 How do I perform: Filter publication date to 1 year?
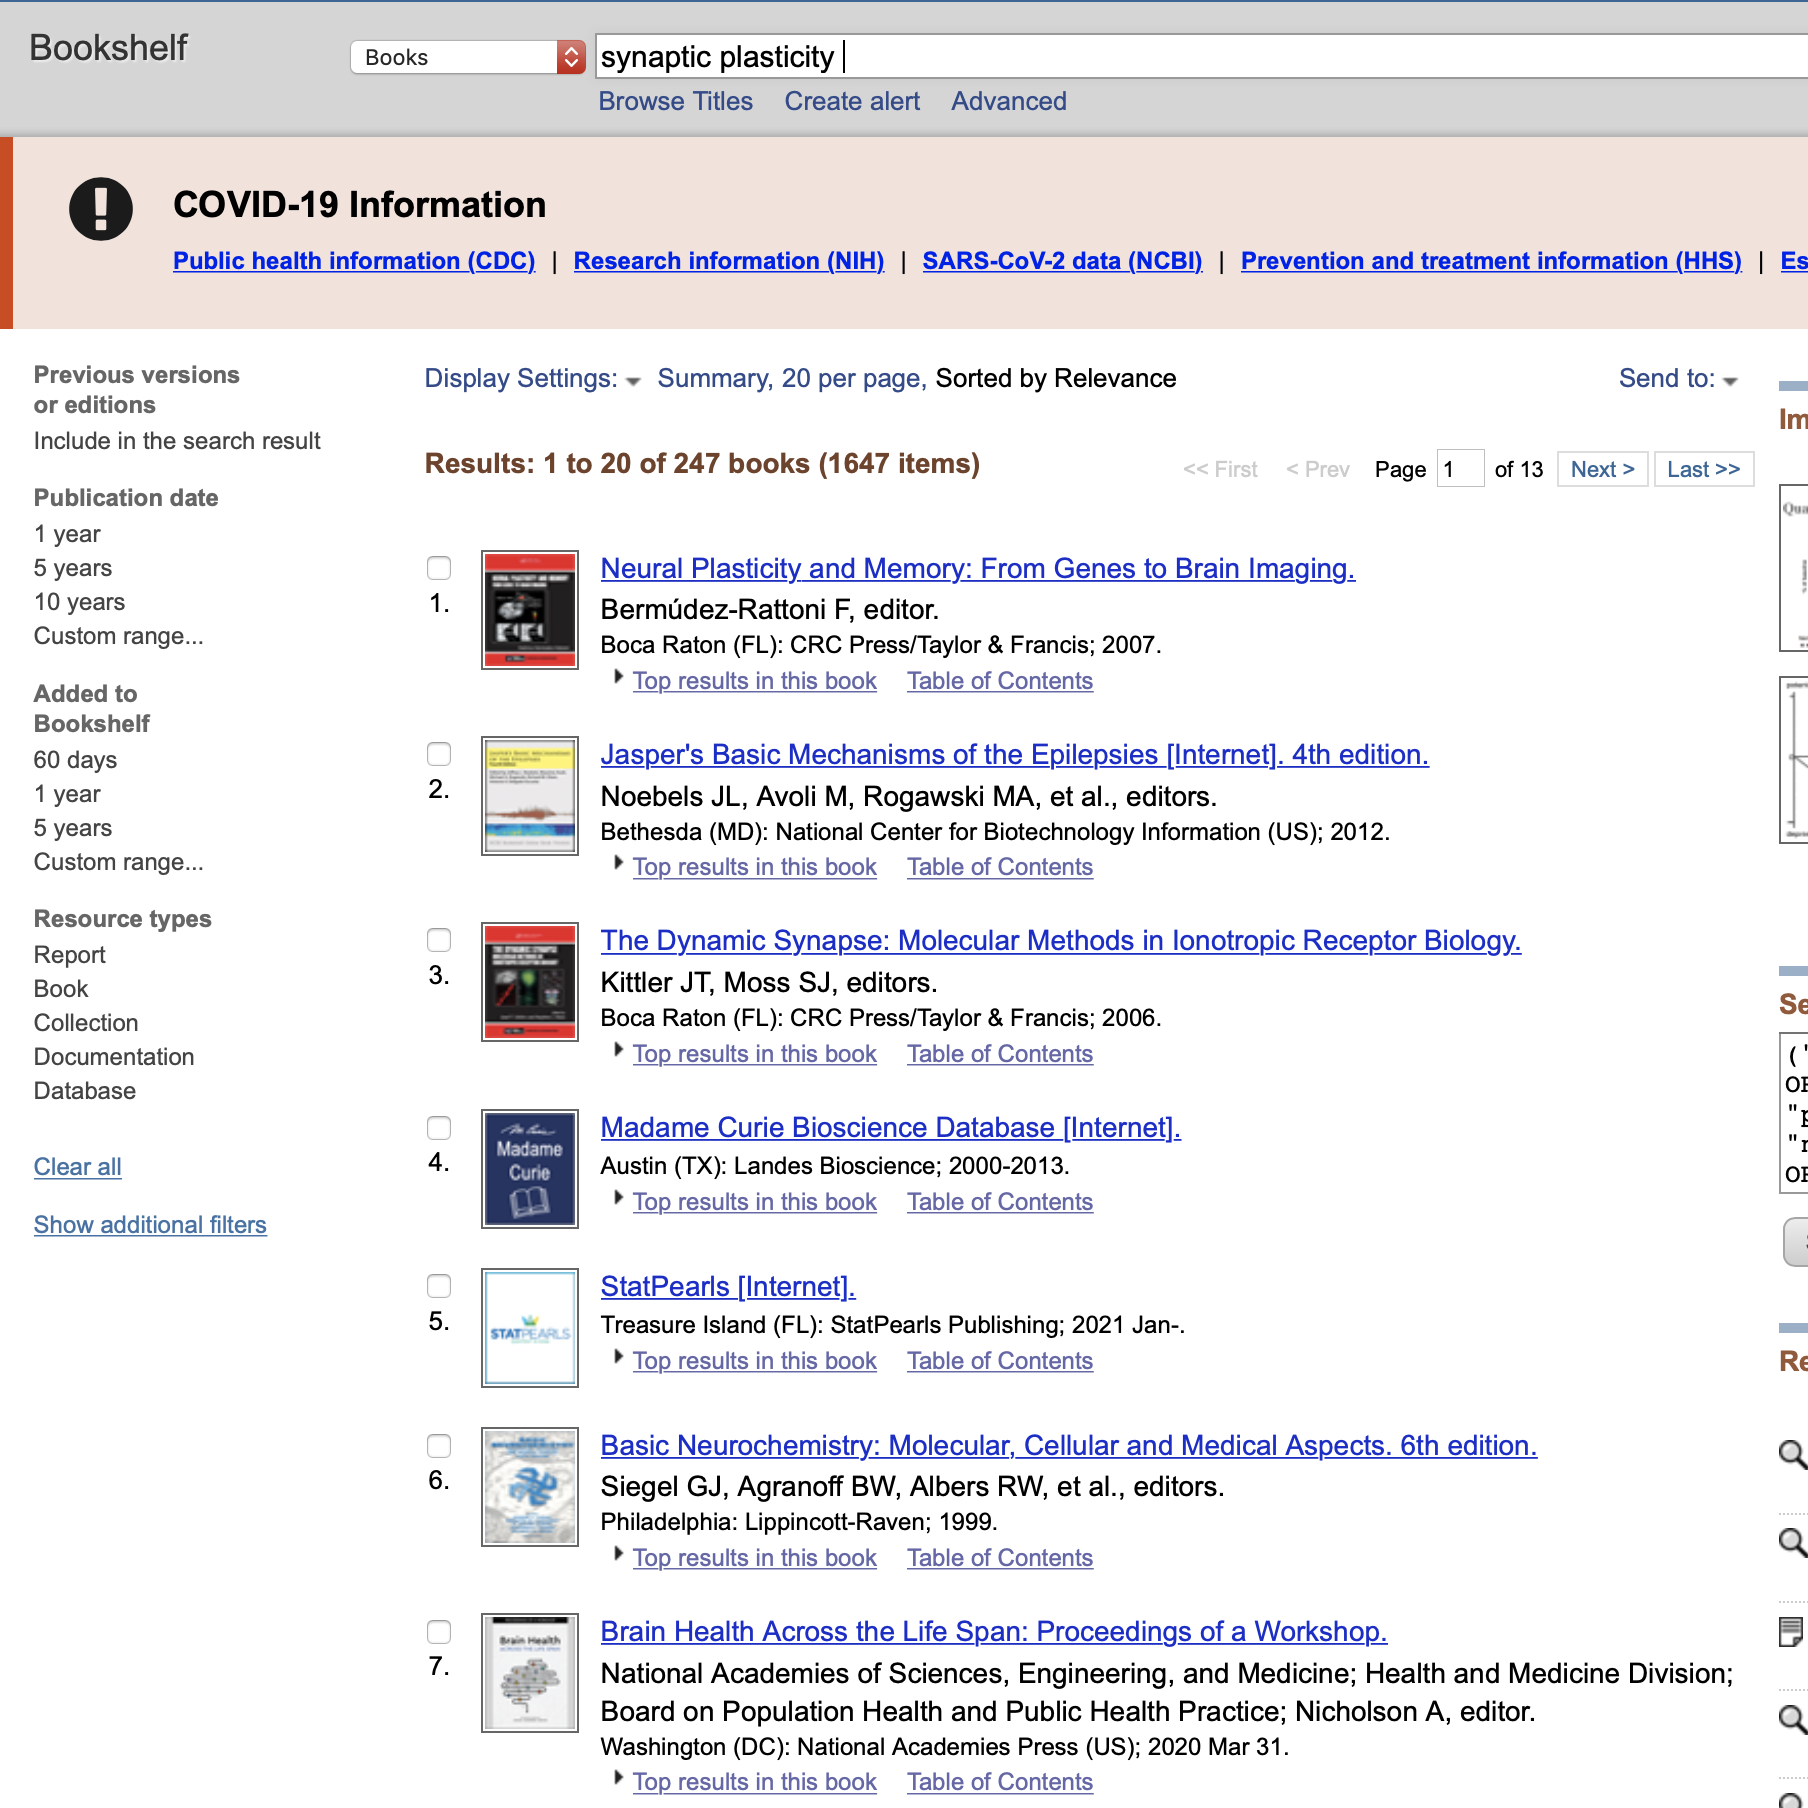click(67, 534)
